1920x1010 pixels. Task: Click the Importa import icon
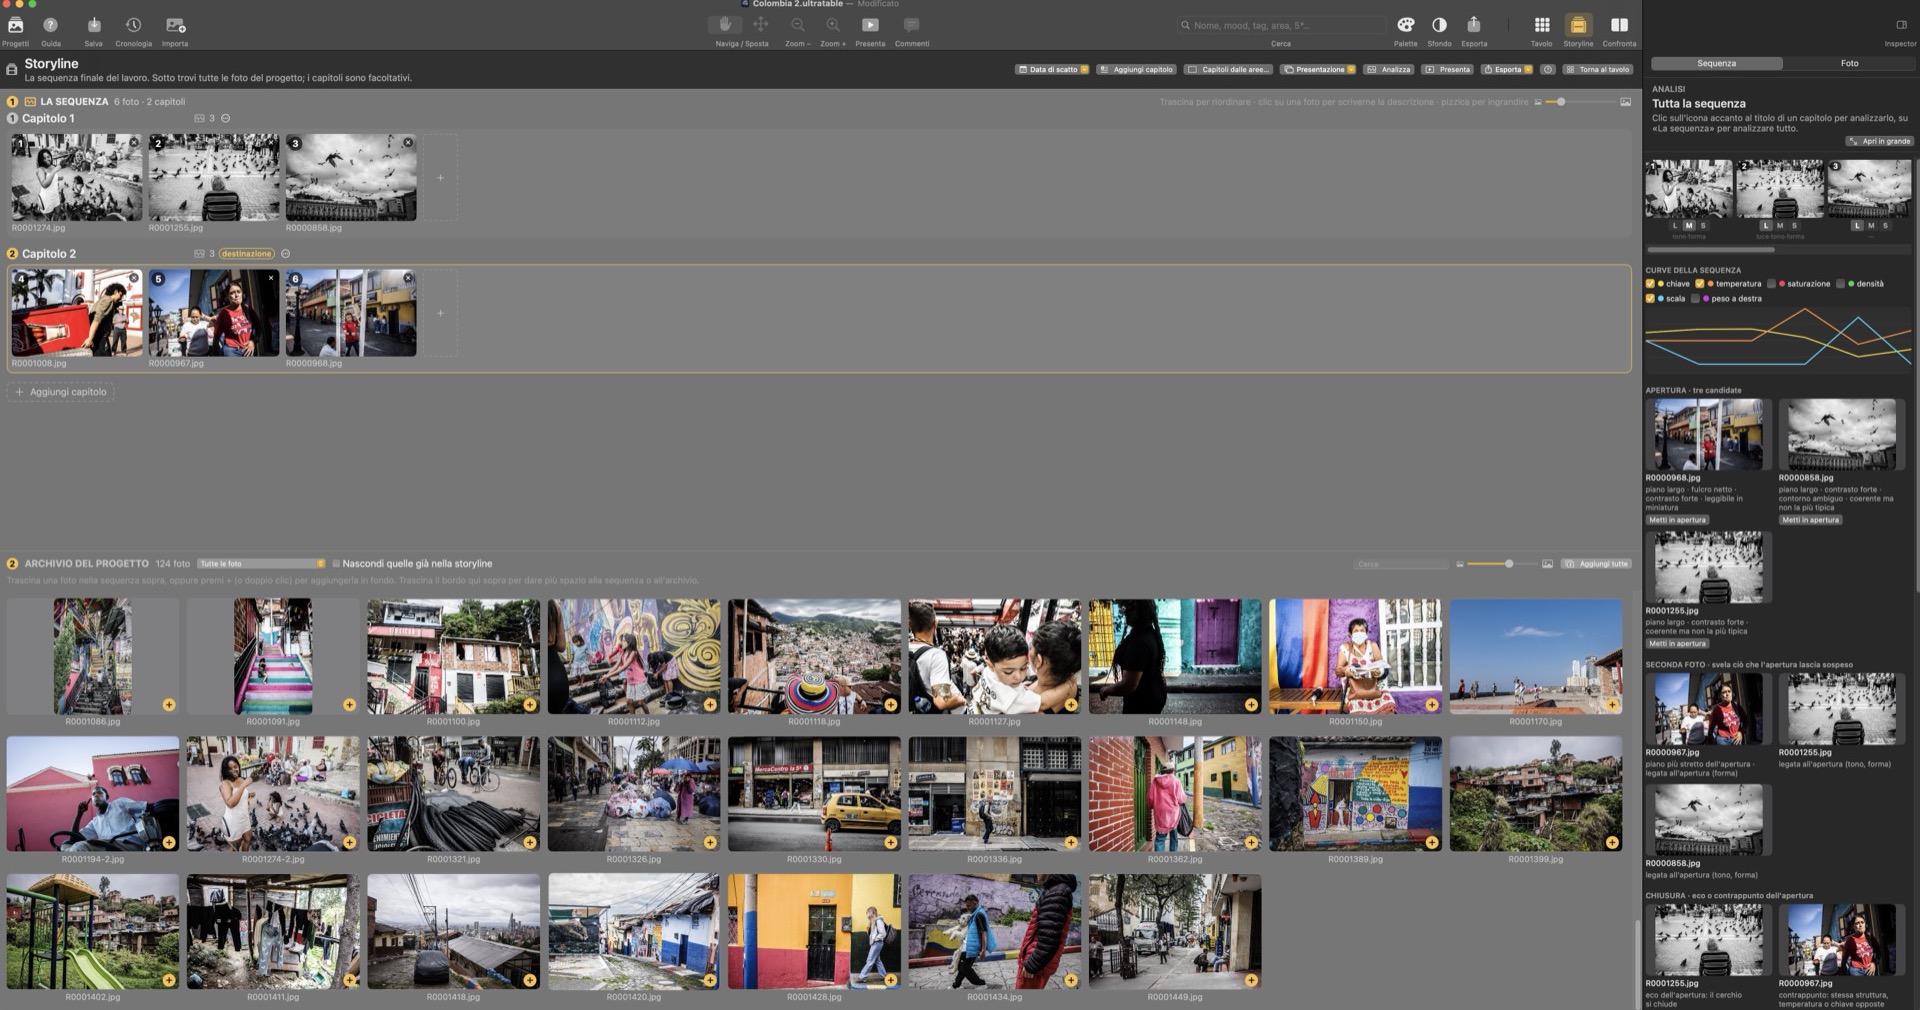click(175, 25)
